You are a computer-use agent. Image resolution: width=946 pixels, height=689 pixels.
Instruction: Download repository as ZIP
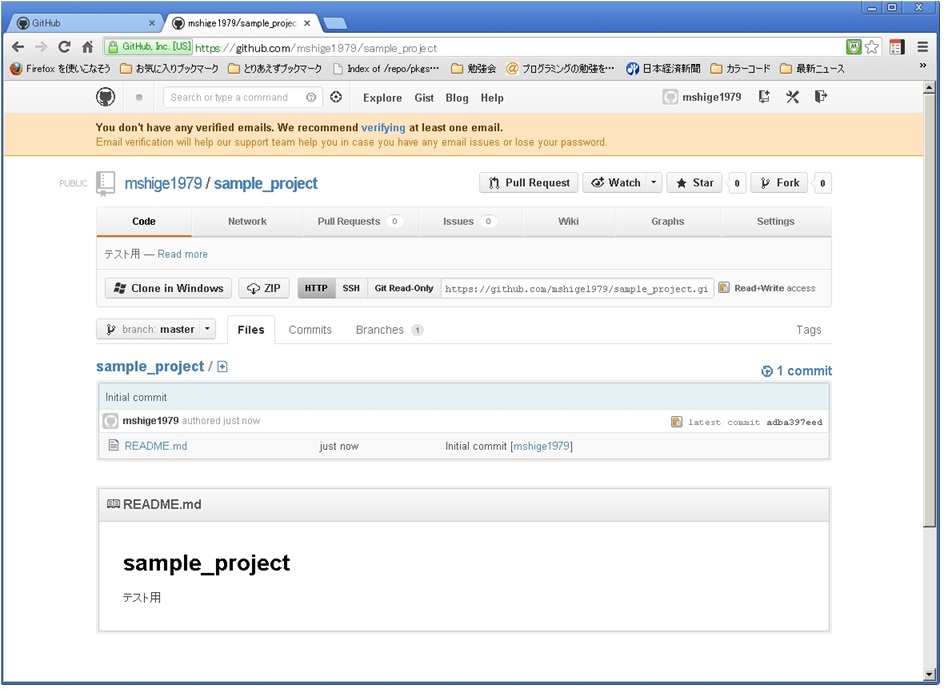[264, 288]
